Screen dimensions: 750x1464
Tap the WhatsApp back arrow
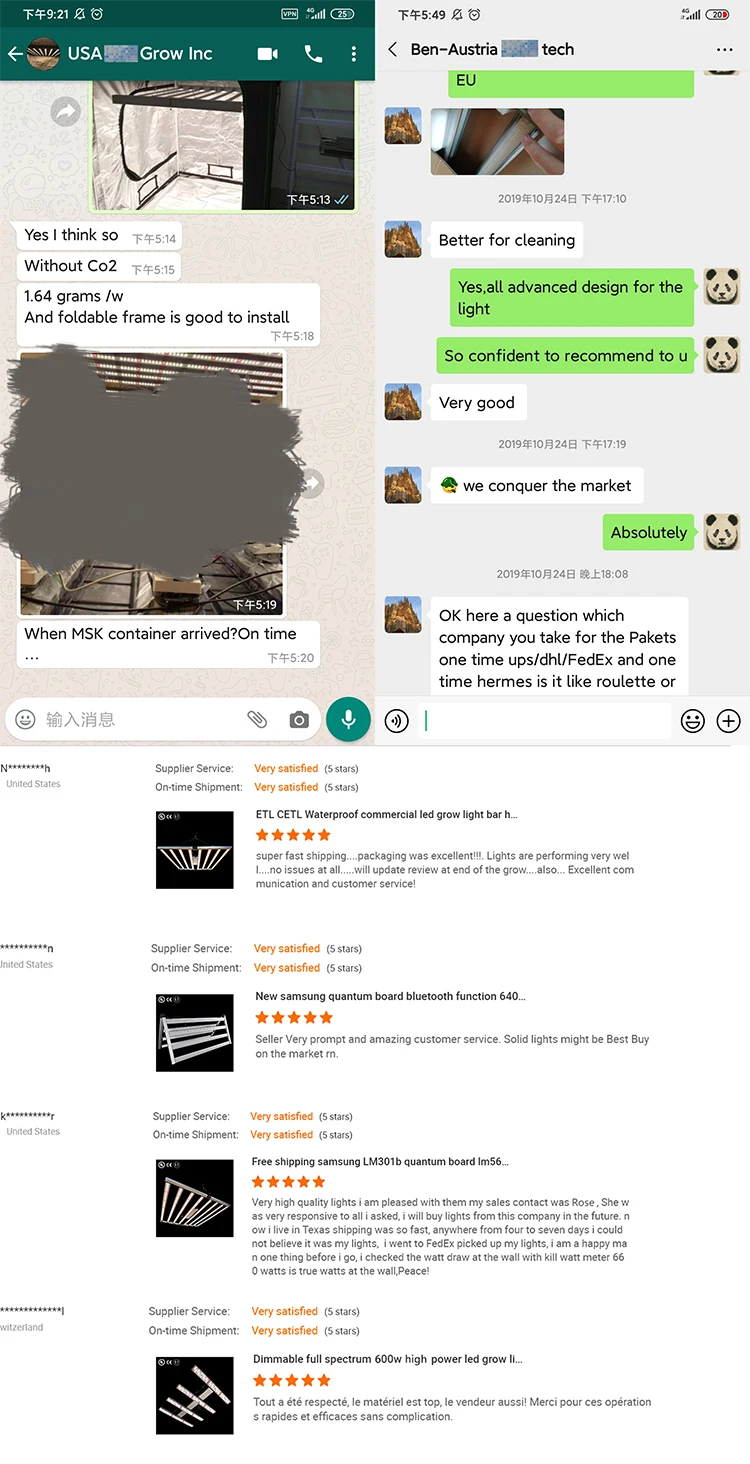pos(14,54)
